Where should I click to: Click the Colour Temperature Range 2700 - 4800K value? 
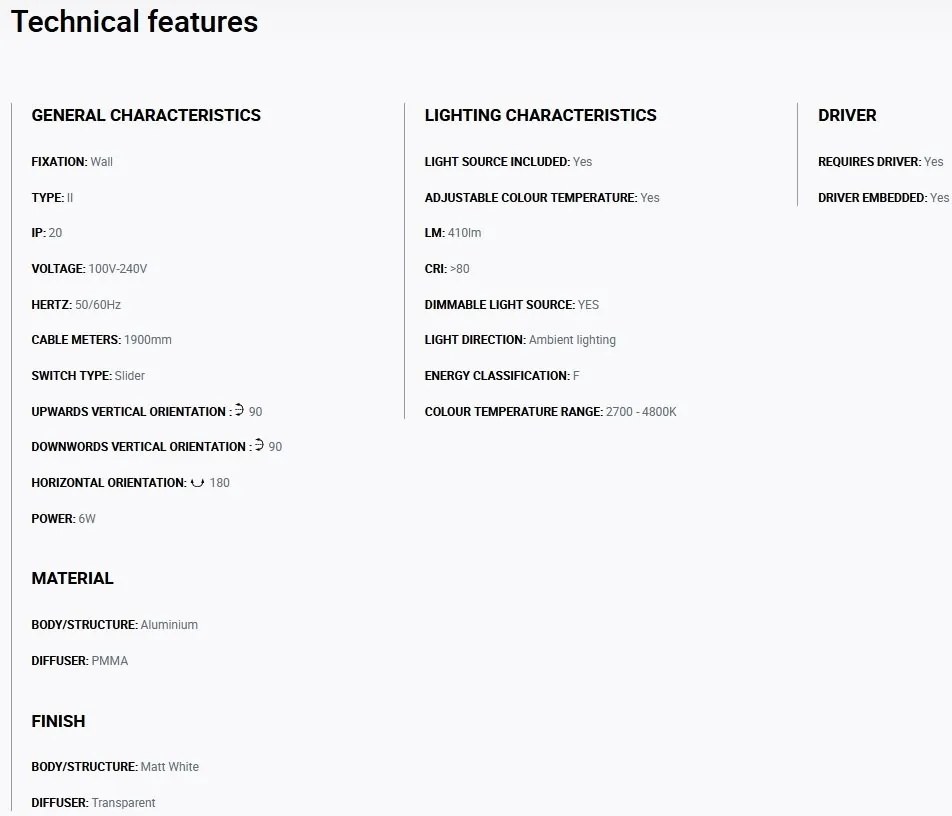pyautogui.click(x=641, y=412)
